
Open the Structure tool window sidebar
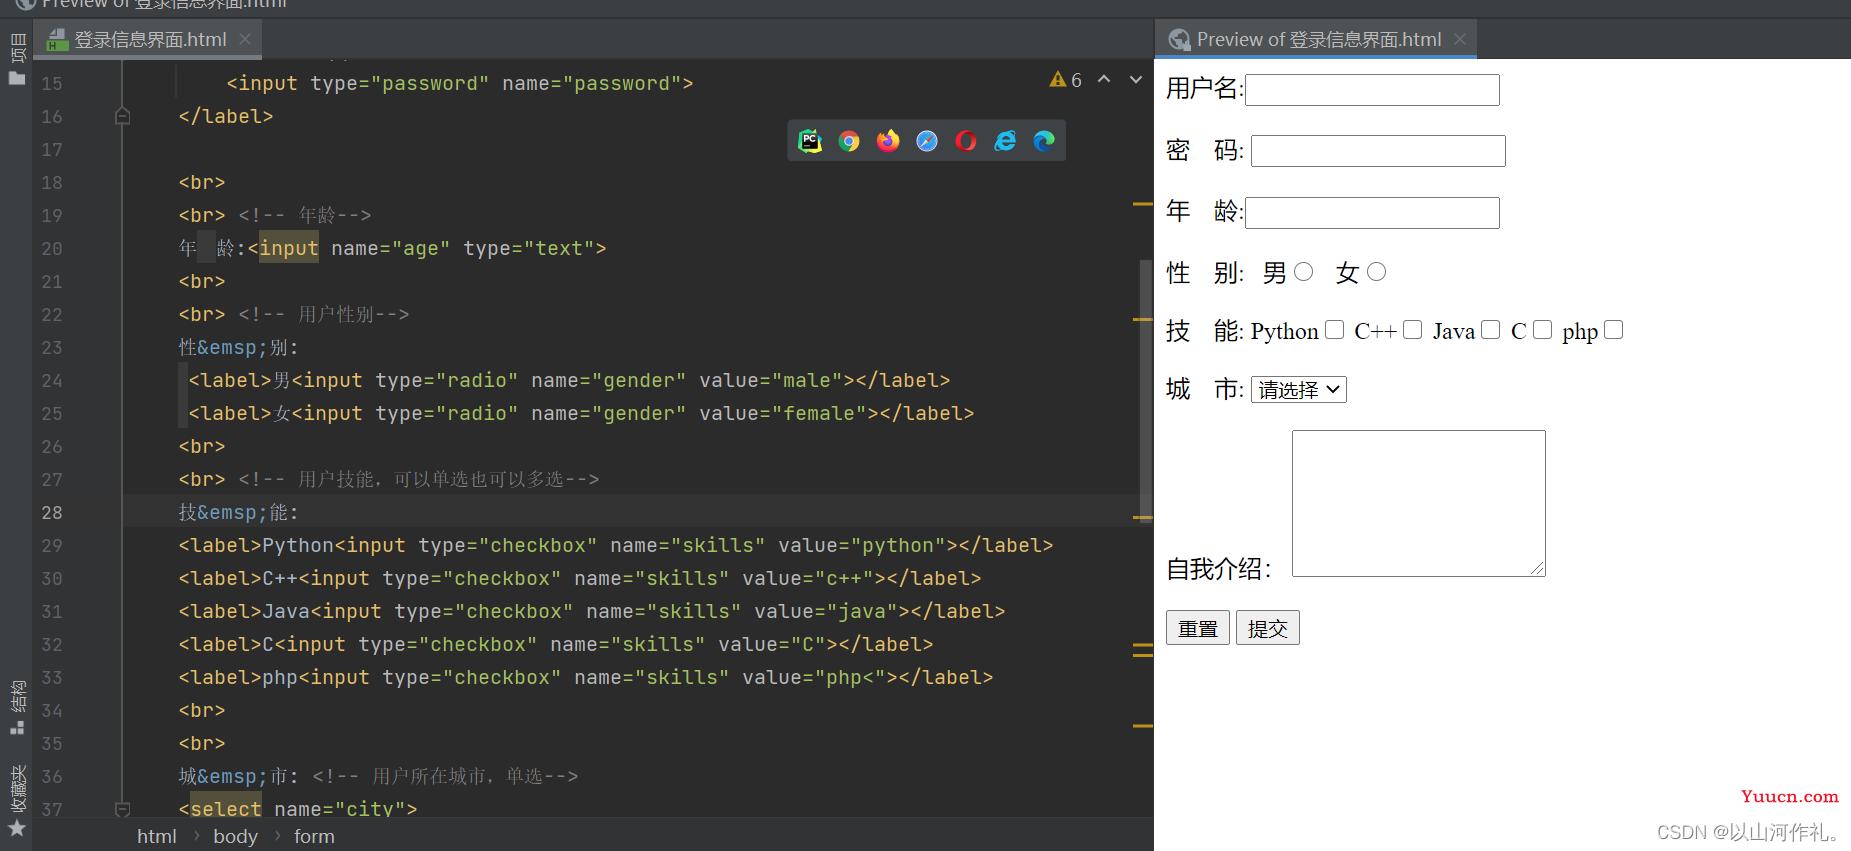tap(17, 707)
